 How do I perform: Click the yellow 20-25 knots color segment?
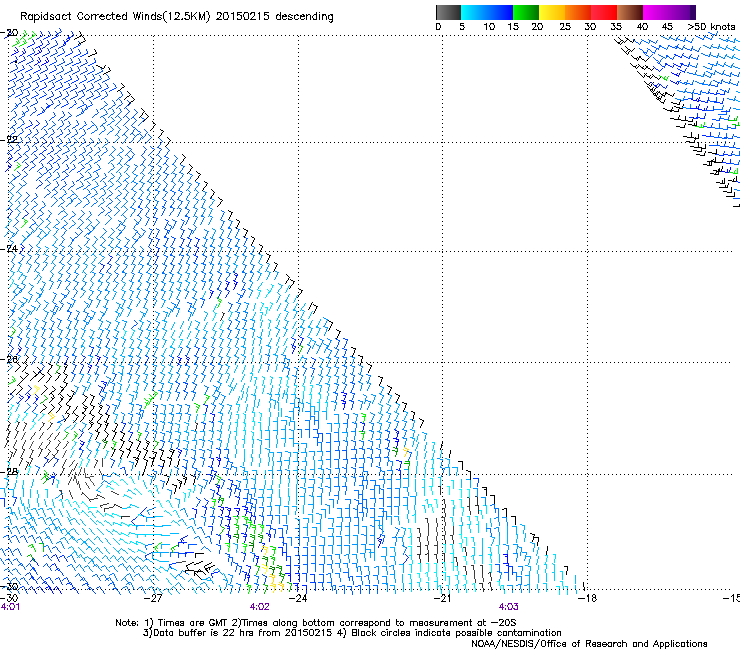pos(552,12)
